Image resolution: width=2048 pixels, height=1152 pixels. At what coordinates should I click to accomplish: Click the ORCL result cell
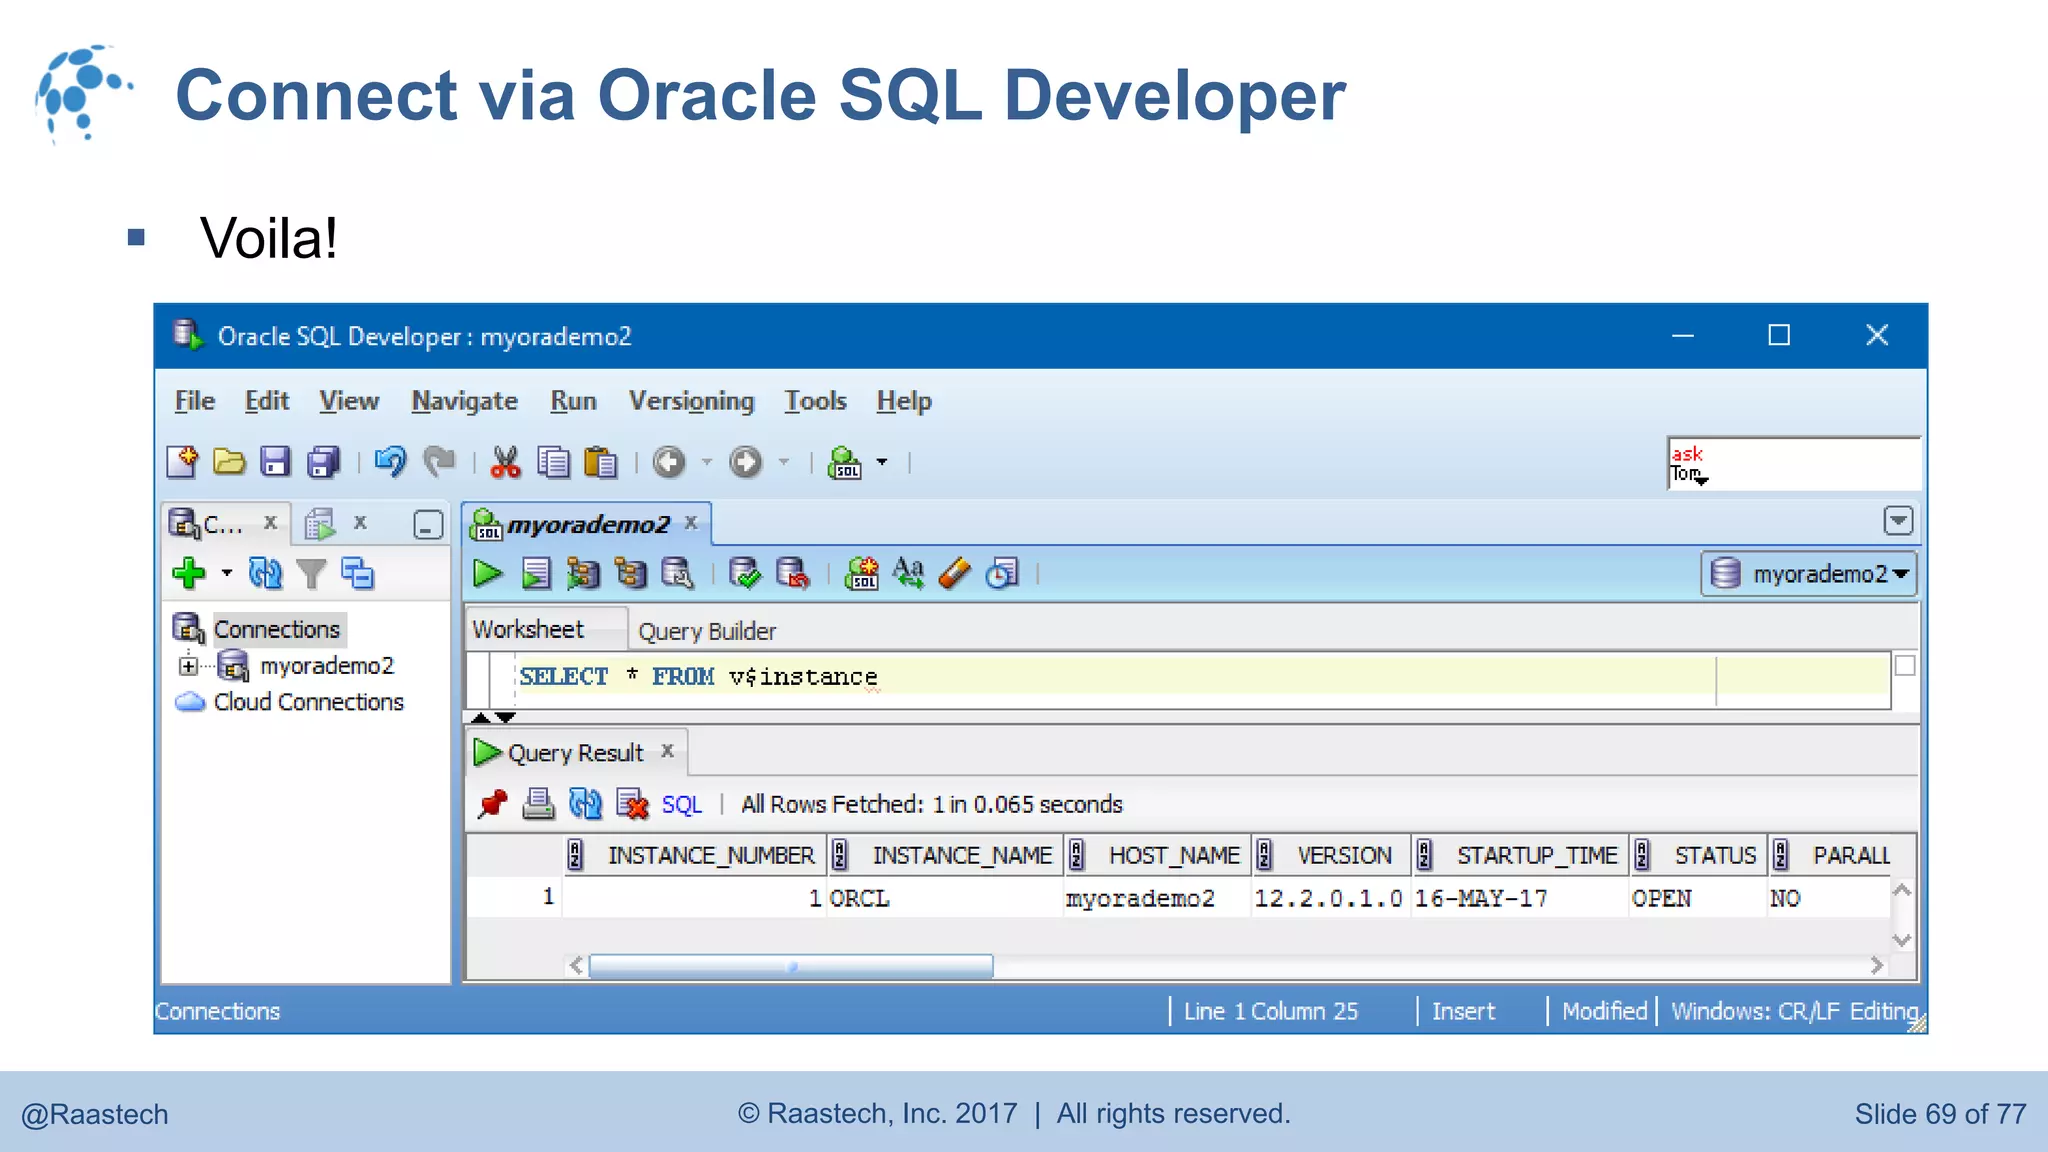pyautogui.click(x=944, y=899)
